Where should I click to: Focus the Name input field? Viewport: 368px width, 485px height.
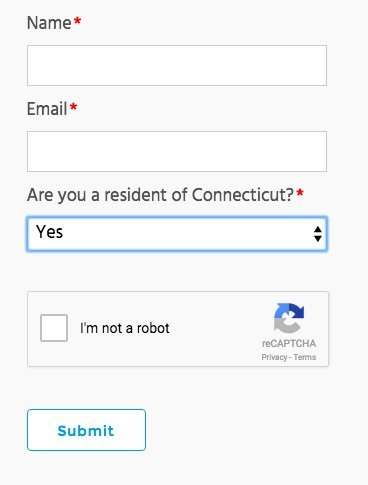point(177,66)
